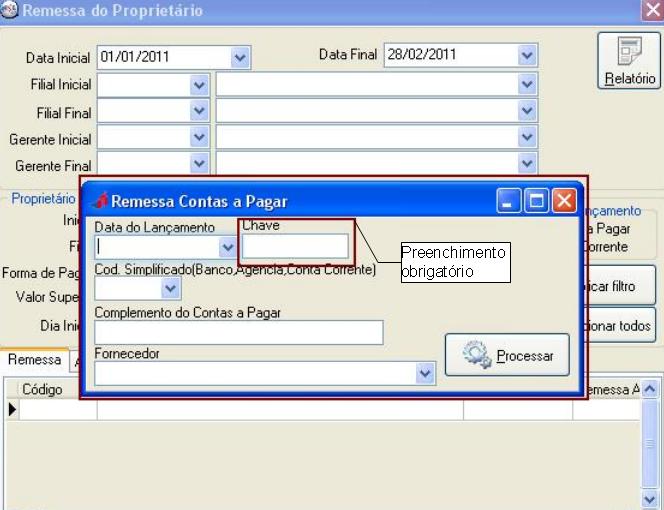Switch to the Remessa tab
The image size is (664, 510).
34,360
